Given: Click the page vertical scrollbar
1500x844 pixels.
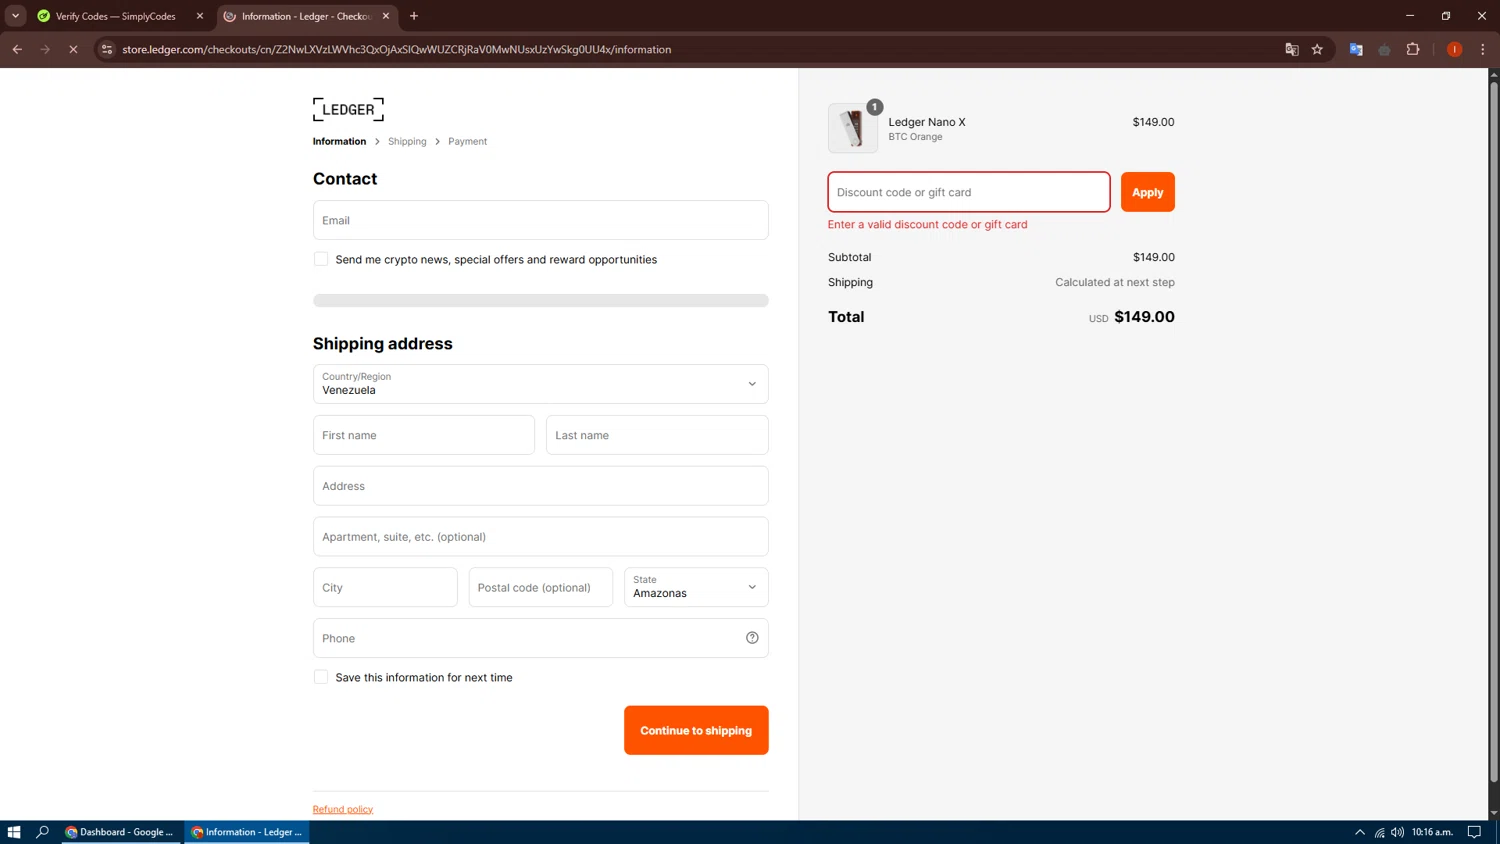Looking at the screenshot, I should click(x=1494, y=431).
